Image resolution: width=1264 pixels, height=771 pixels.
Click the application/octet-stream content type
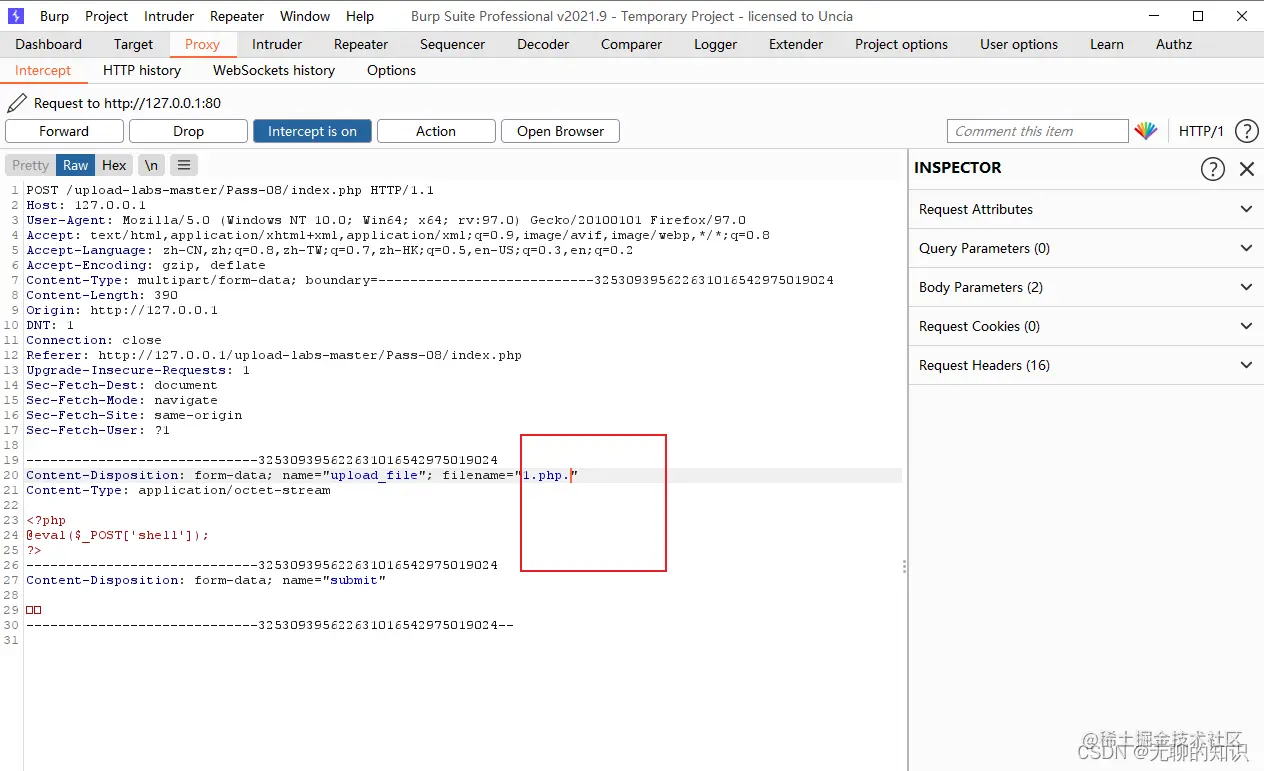(x=234, y=490)
